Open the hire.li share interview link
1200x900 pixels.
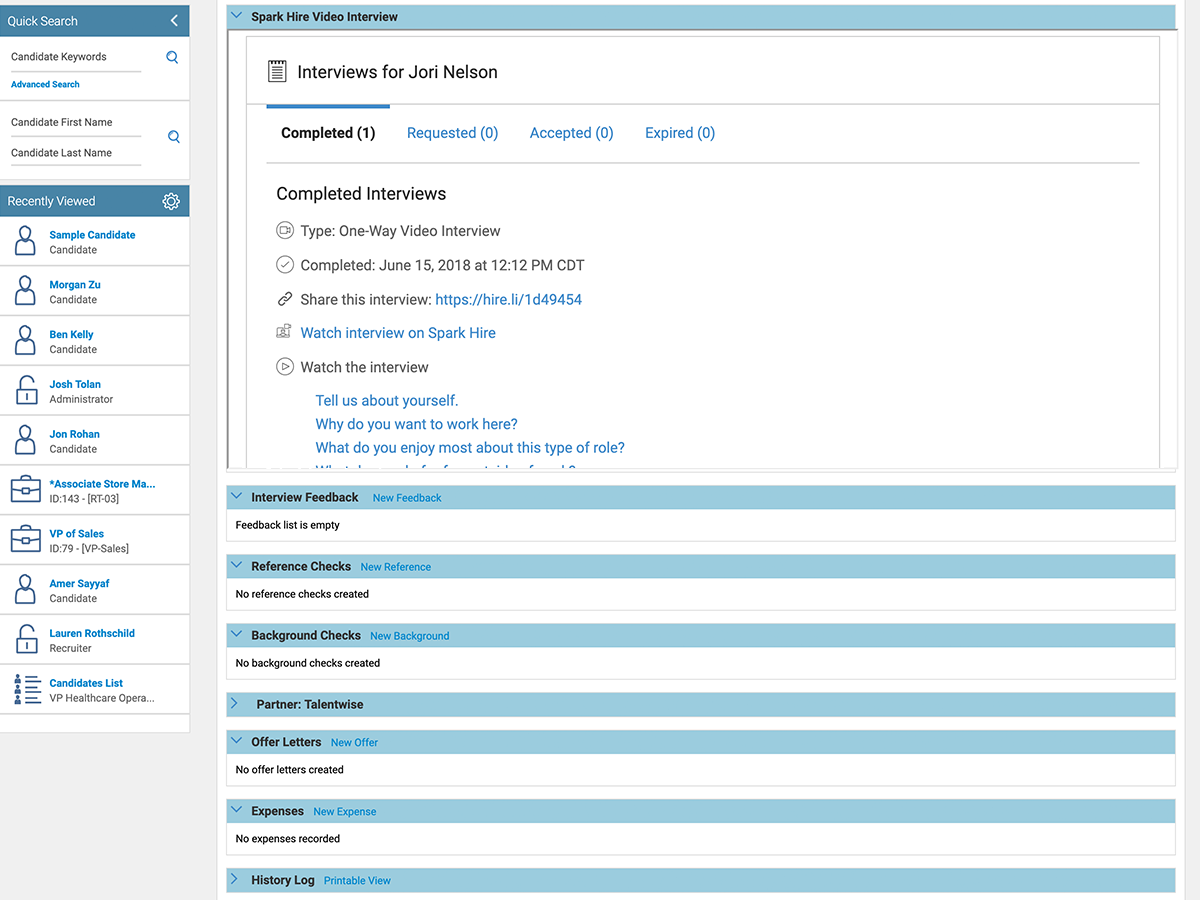coord(508,299)
